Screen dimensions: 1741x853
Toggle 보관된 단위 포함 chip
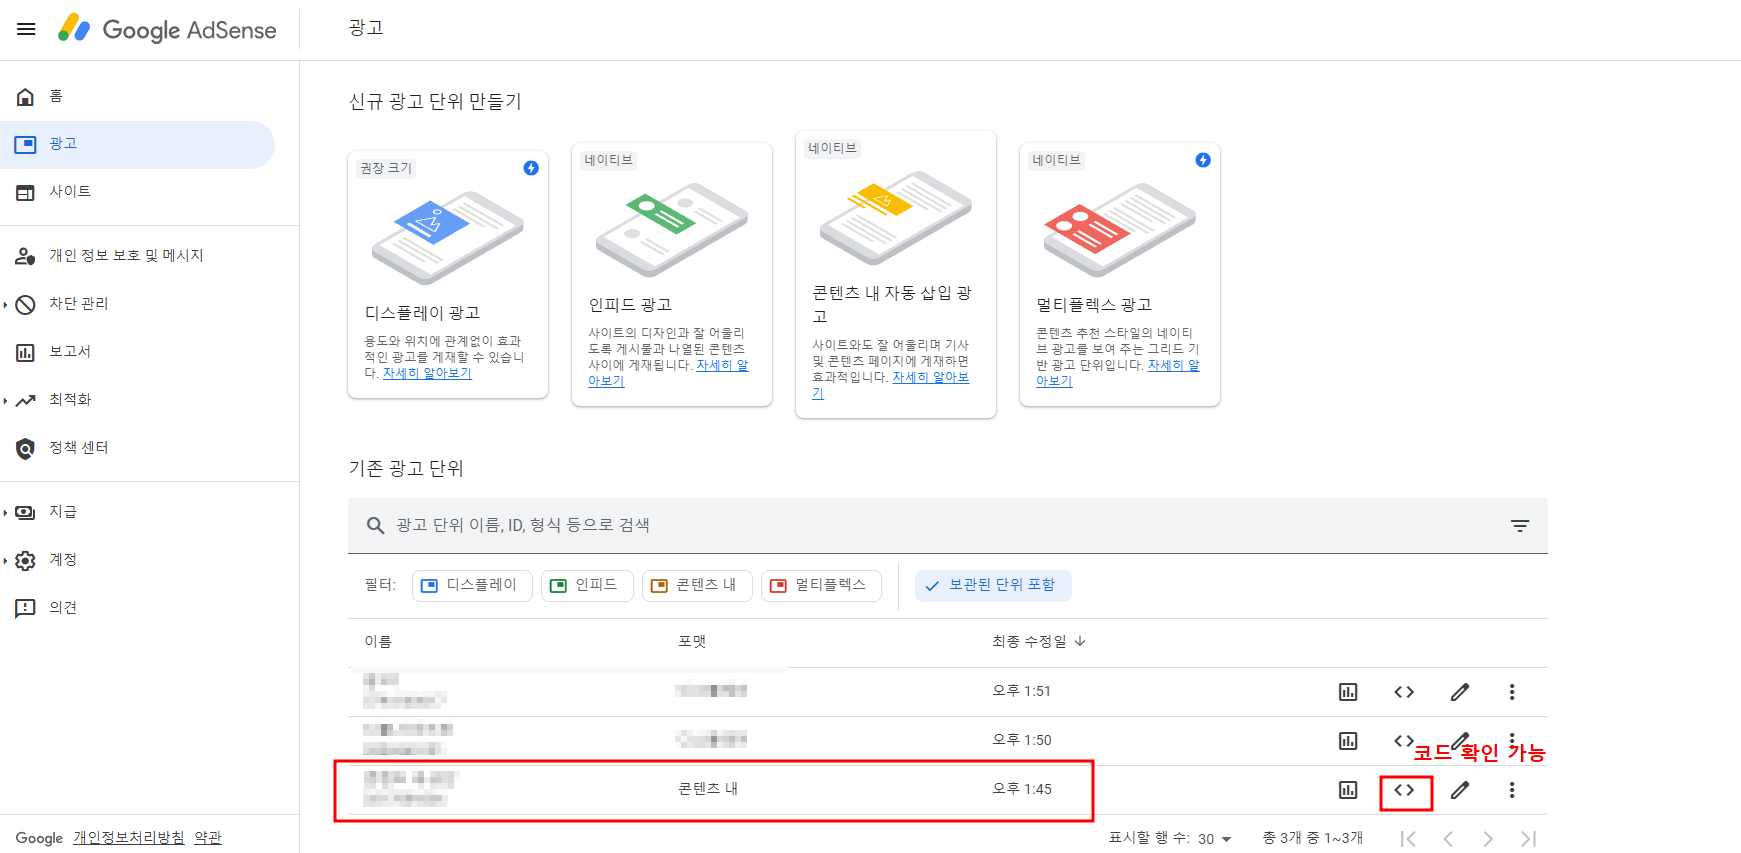point(993,585)
